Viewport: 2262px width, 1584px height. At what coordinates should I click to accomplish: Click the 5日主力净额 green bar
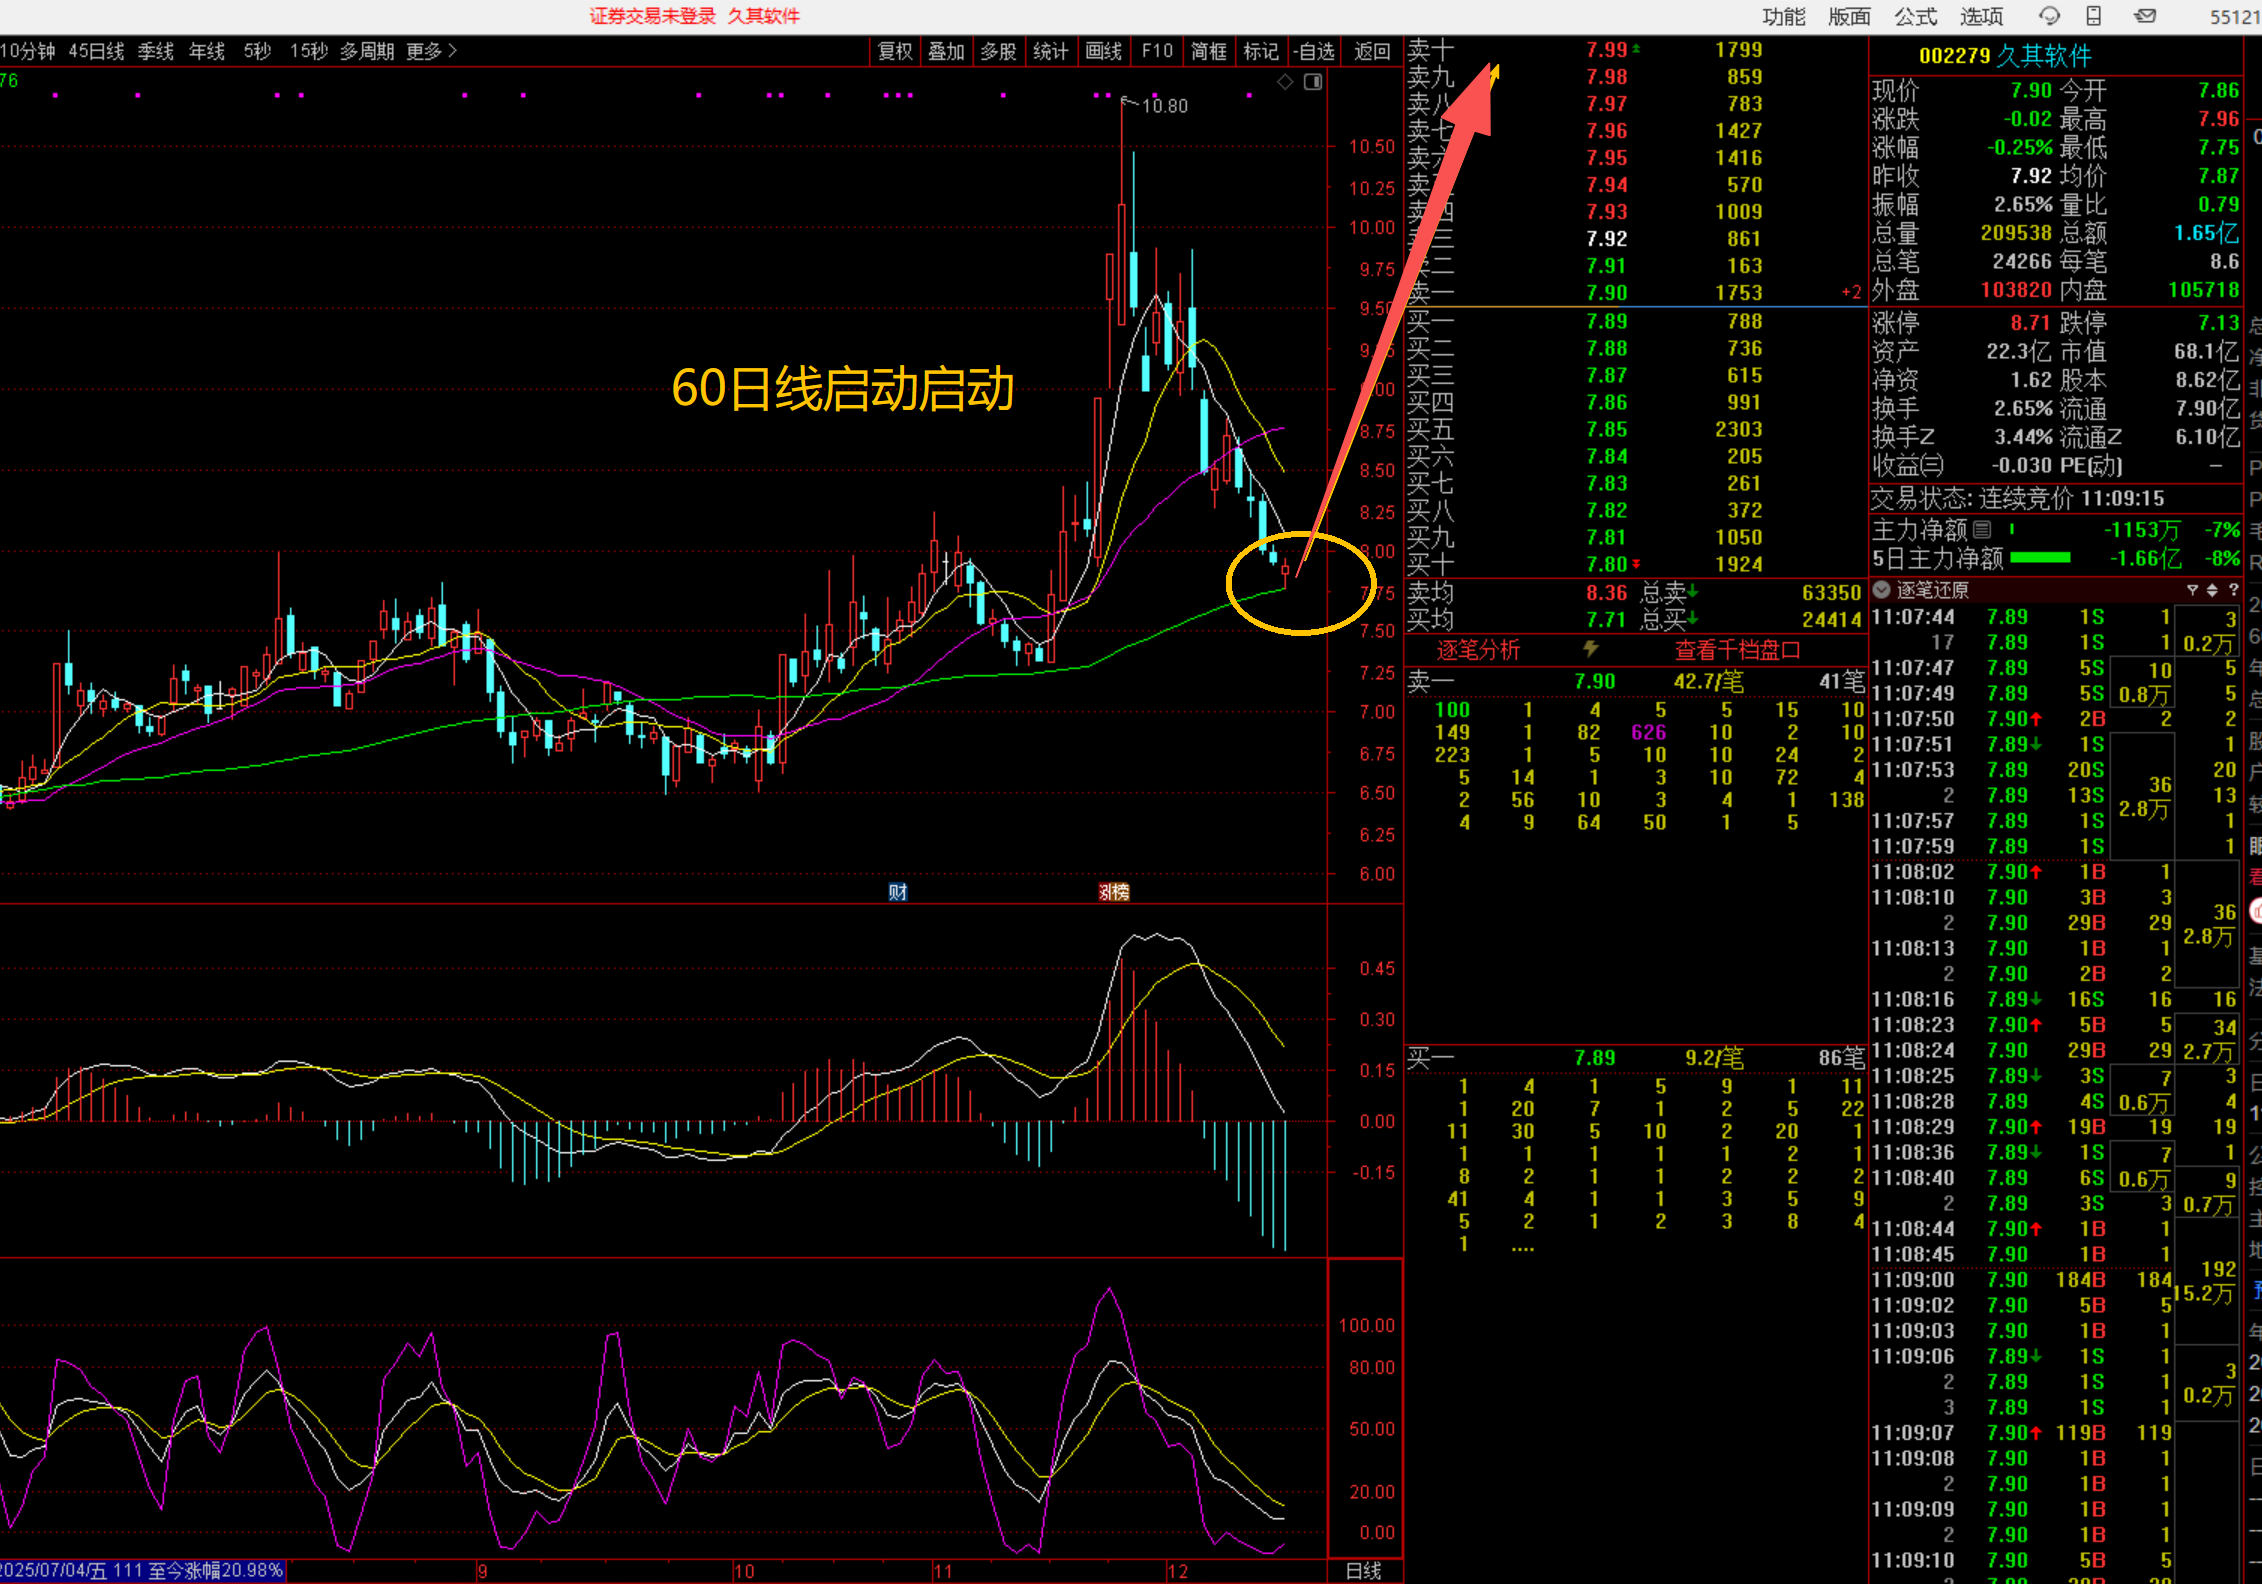pos(2040,558)
